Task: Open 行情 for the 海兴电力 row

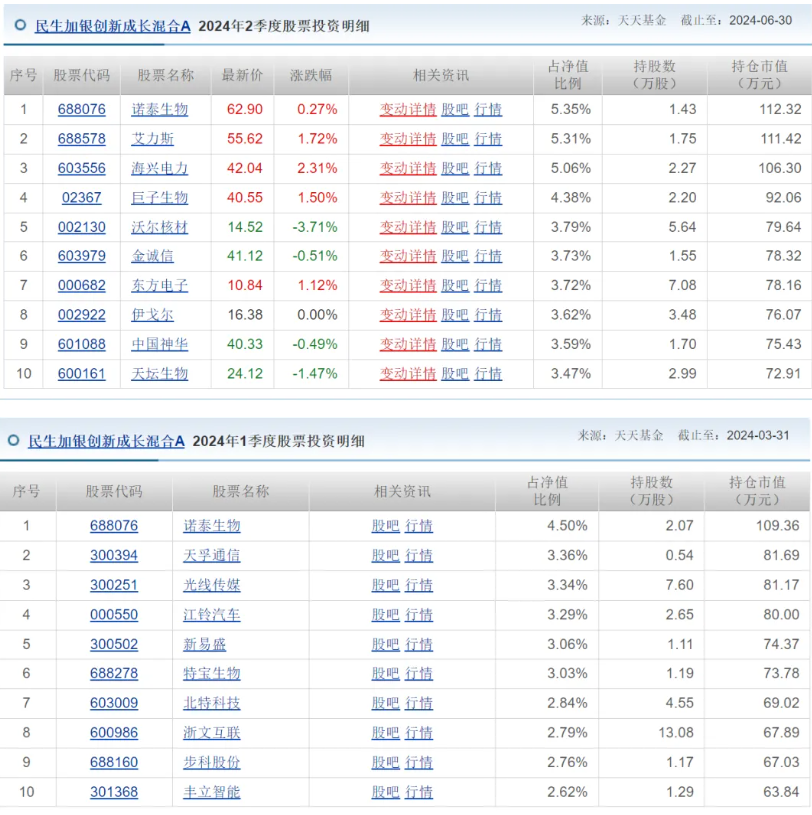Action: [488, 168]
